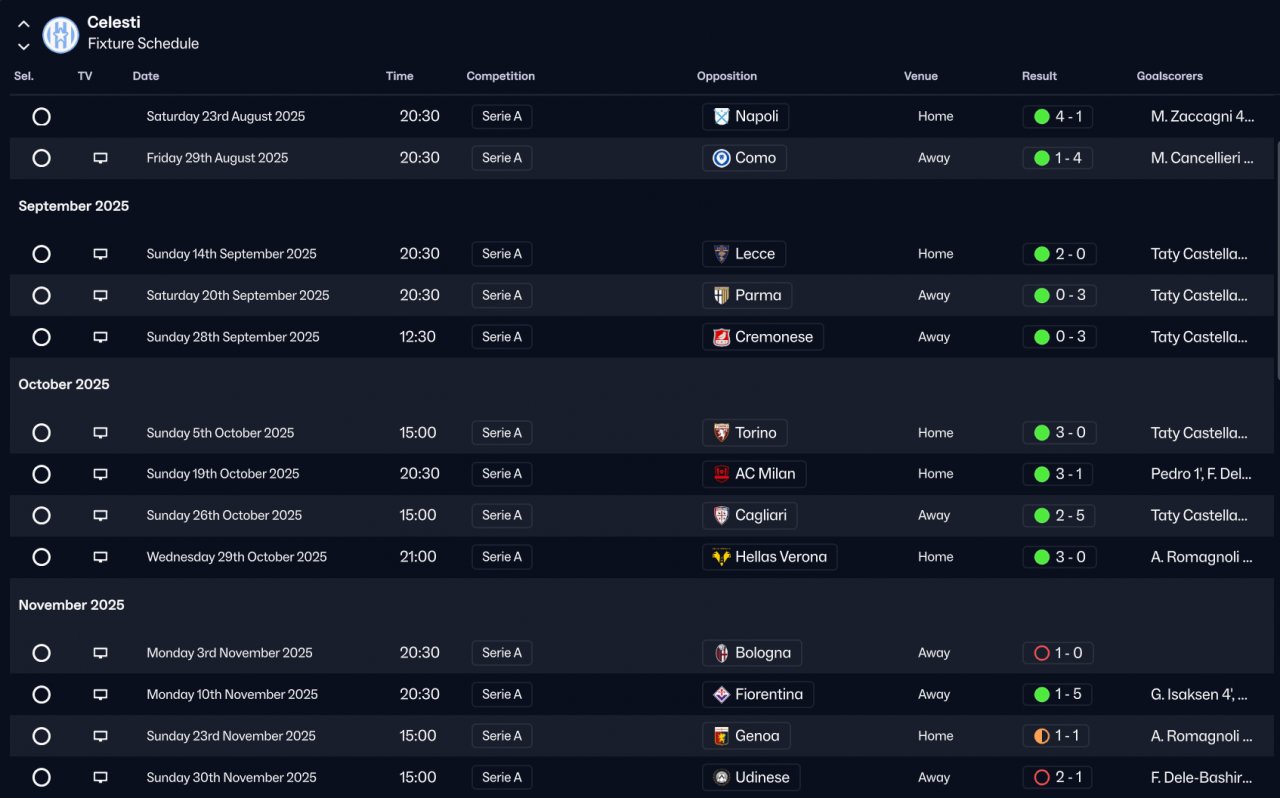Click the down chevron beside Celesti badge
The image size is (1280, 798).
click(x=24, y=46)
